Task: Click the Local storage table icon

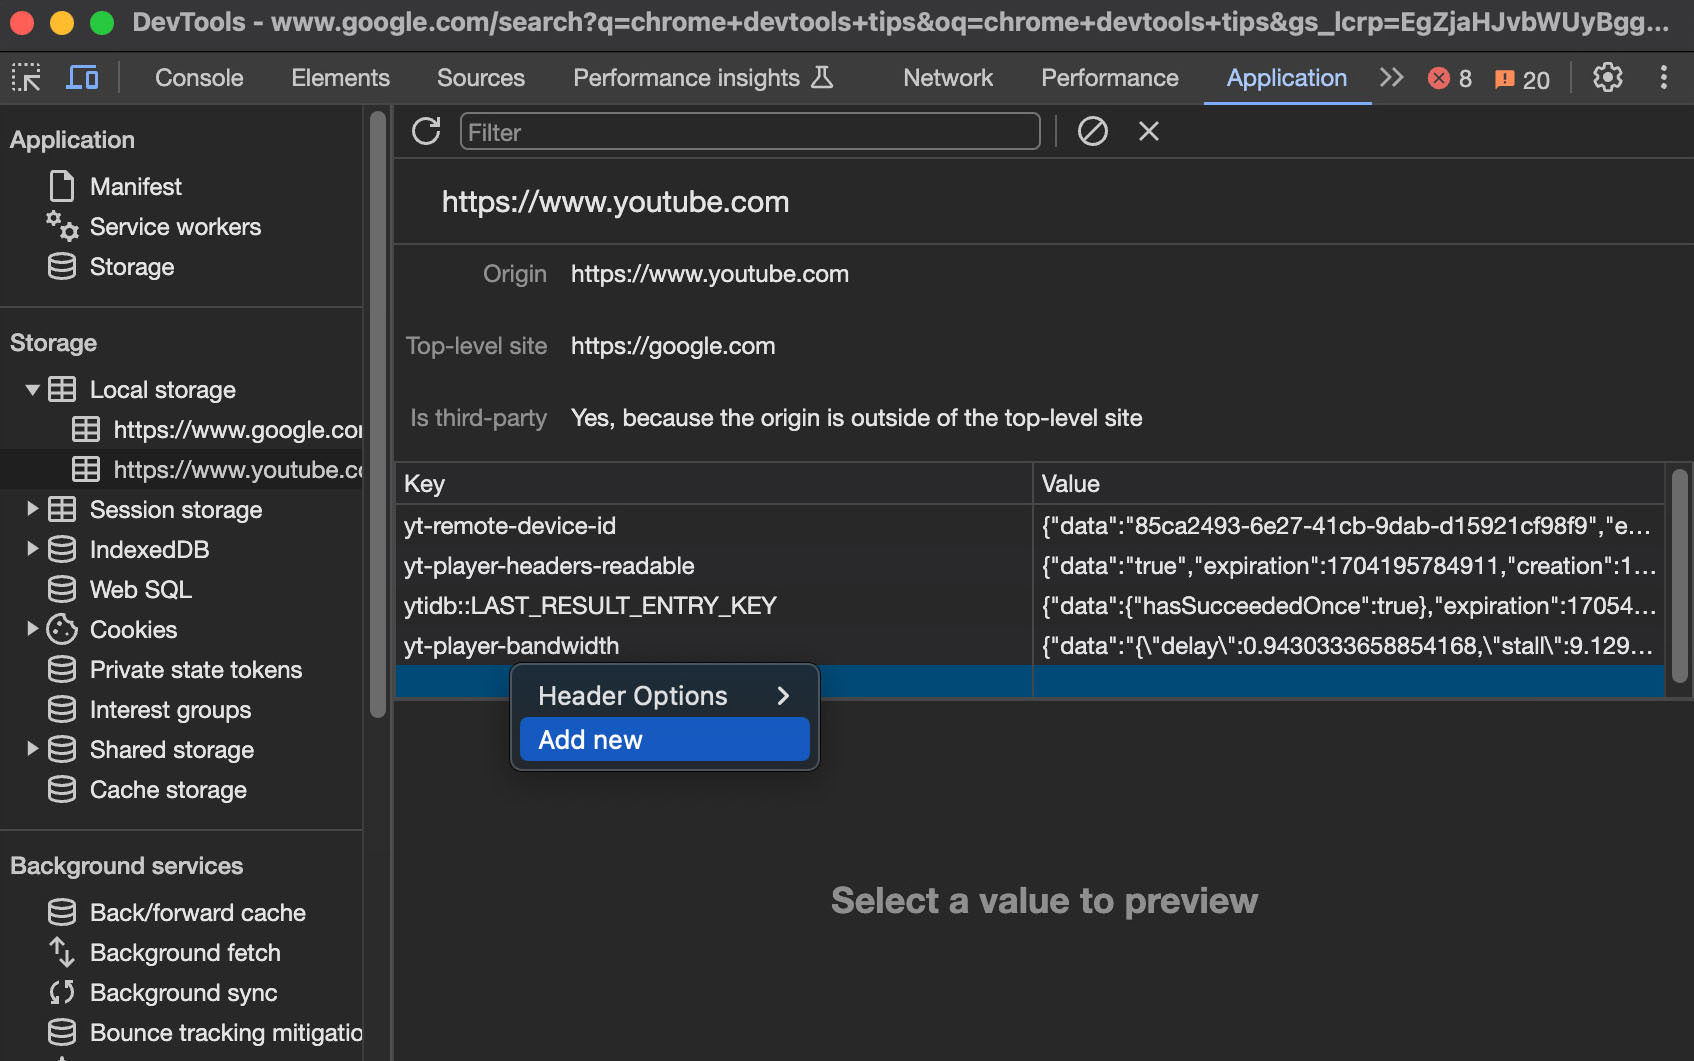Action: [x=62, y=389]
